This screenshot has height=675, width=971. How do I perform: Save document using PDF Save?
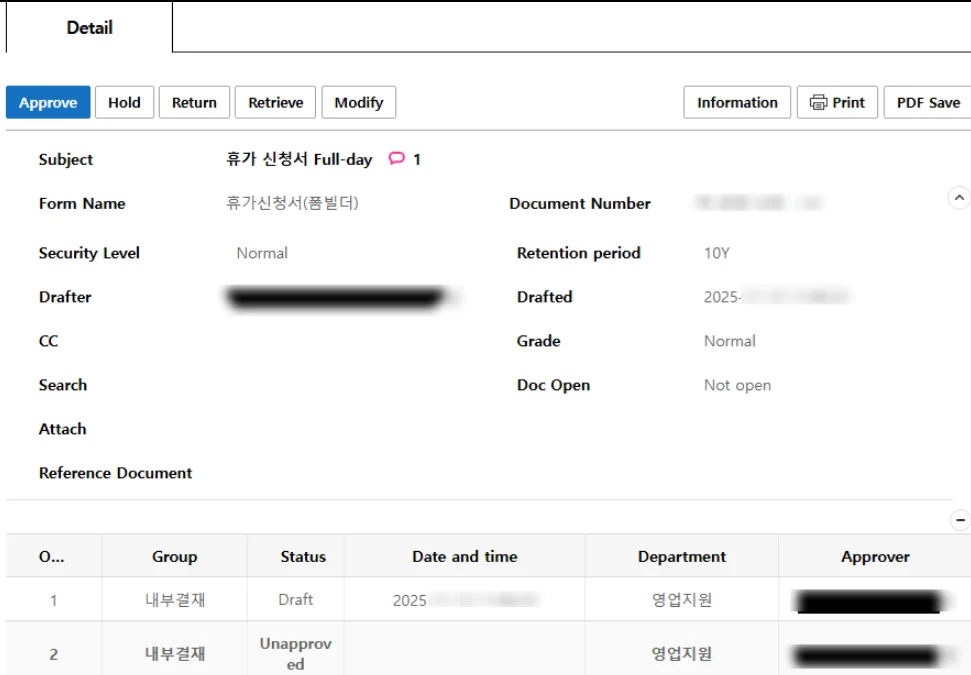click(927, 103)
